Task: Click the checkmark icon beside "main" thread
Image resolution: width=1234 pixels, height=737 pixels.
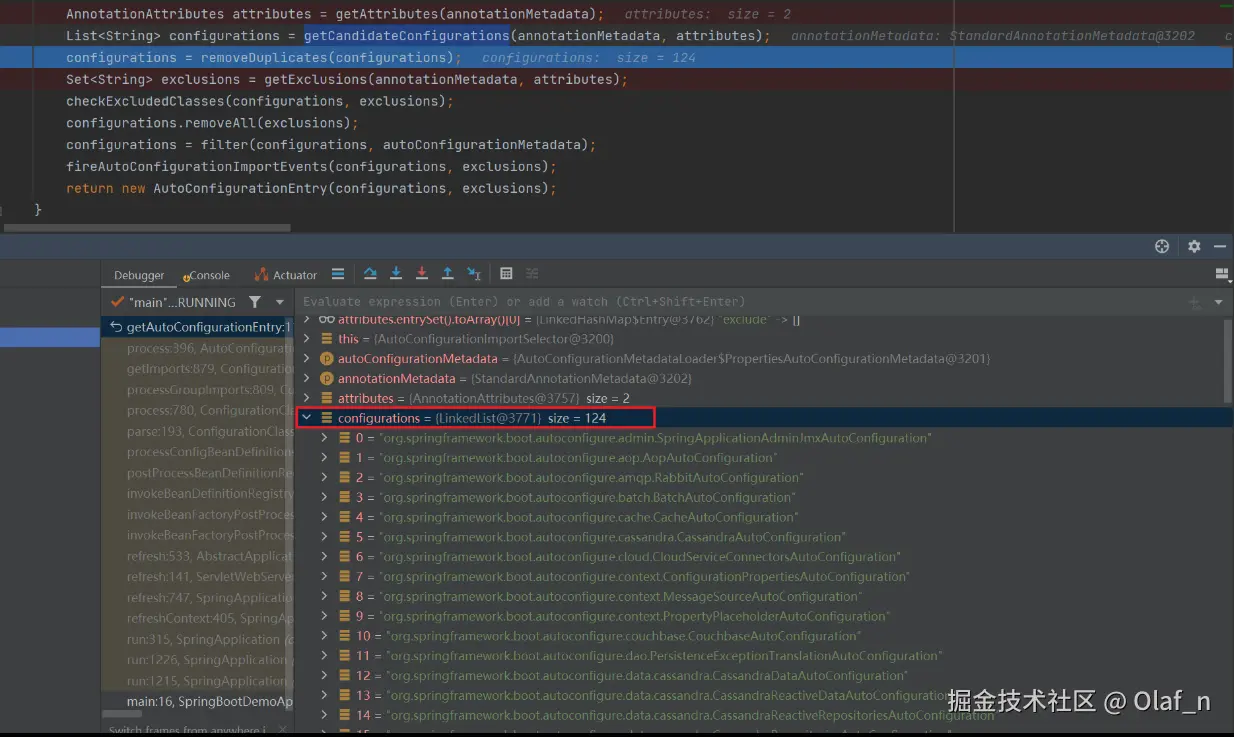Action: coord(118,302)
